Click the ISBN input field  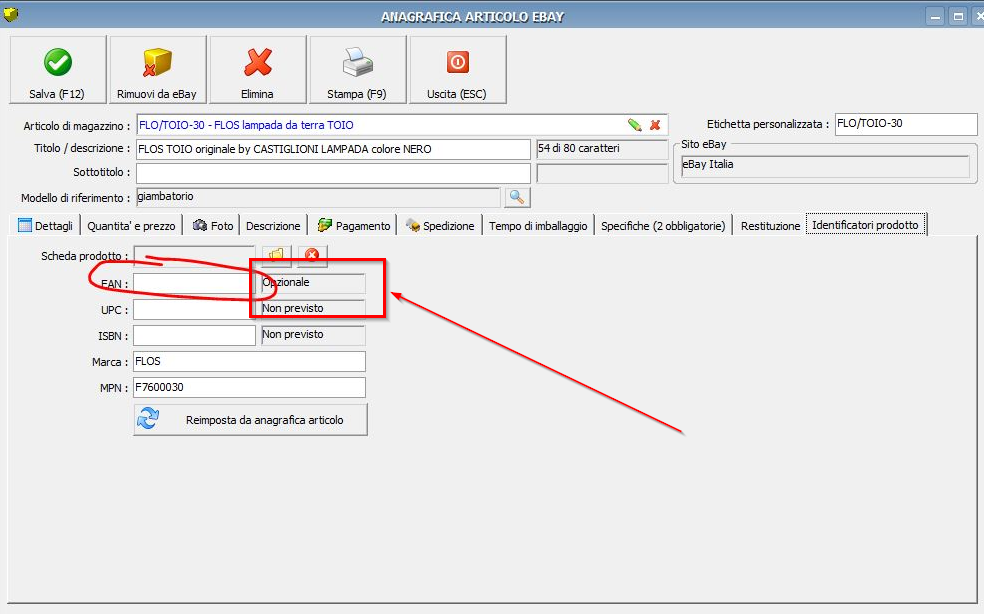click(x=194, y=335)
